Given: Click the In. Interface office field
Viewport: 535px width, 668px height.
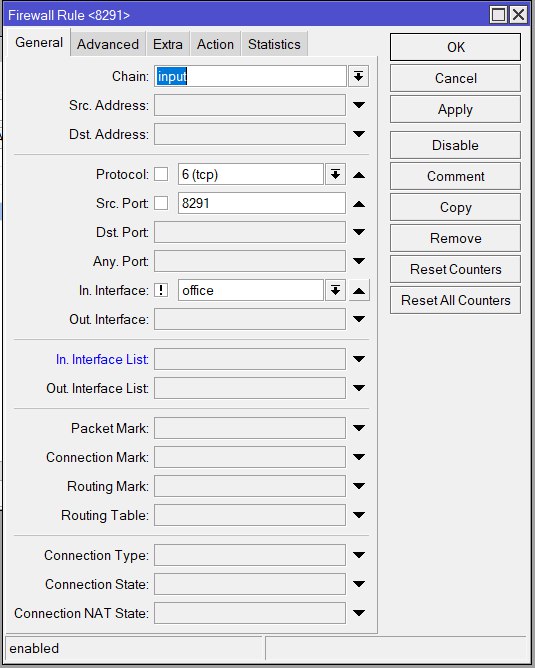Looking at the screenshot, I should [x=251, y=290].
